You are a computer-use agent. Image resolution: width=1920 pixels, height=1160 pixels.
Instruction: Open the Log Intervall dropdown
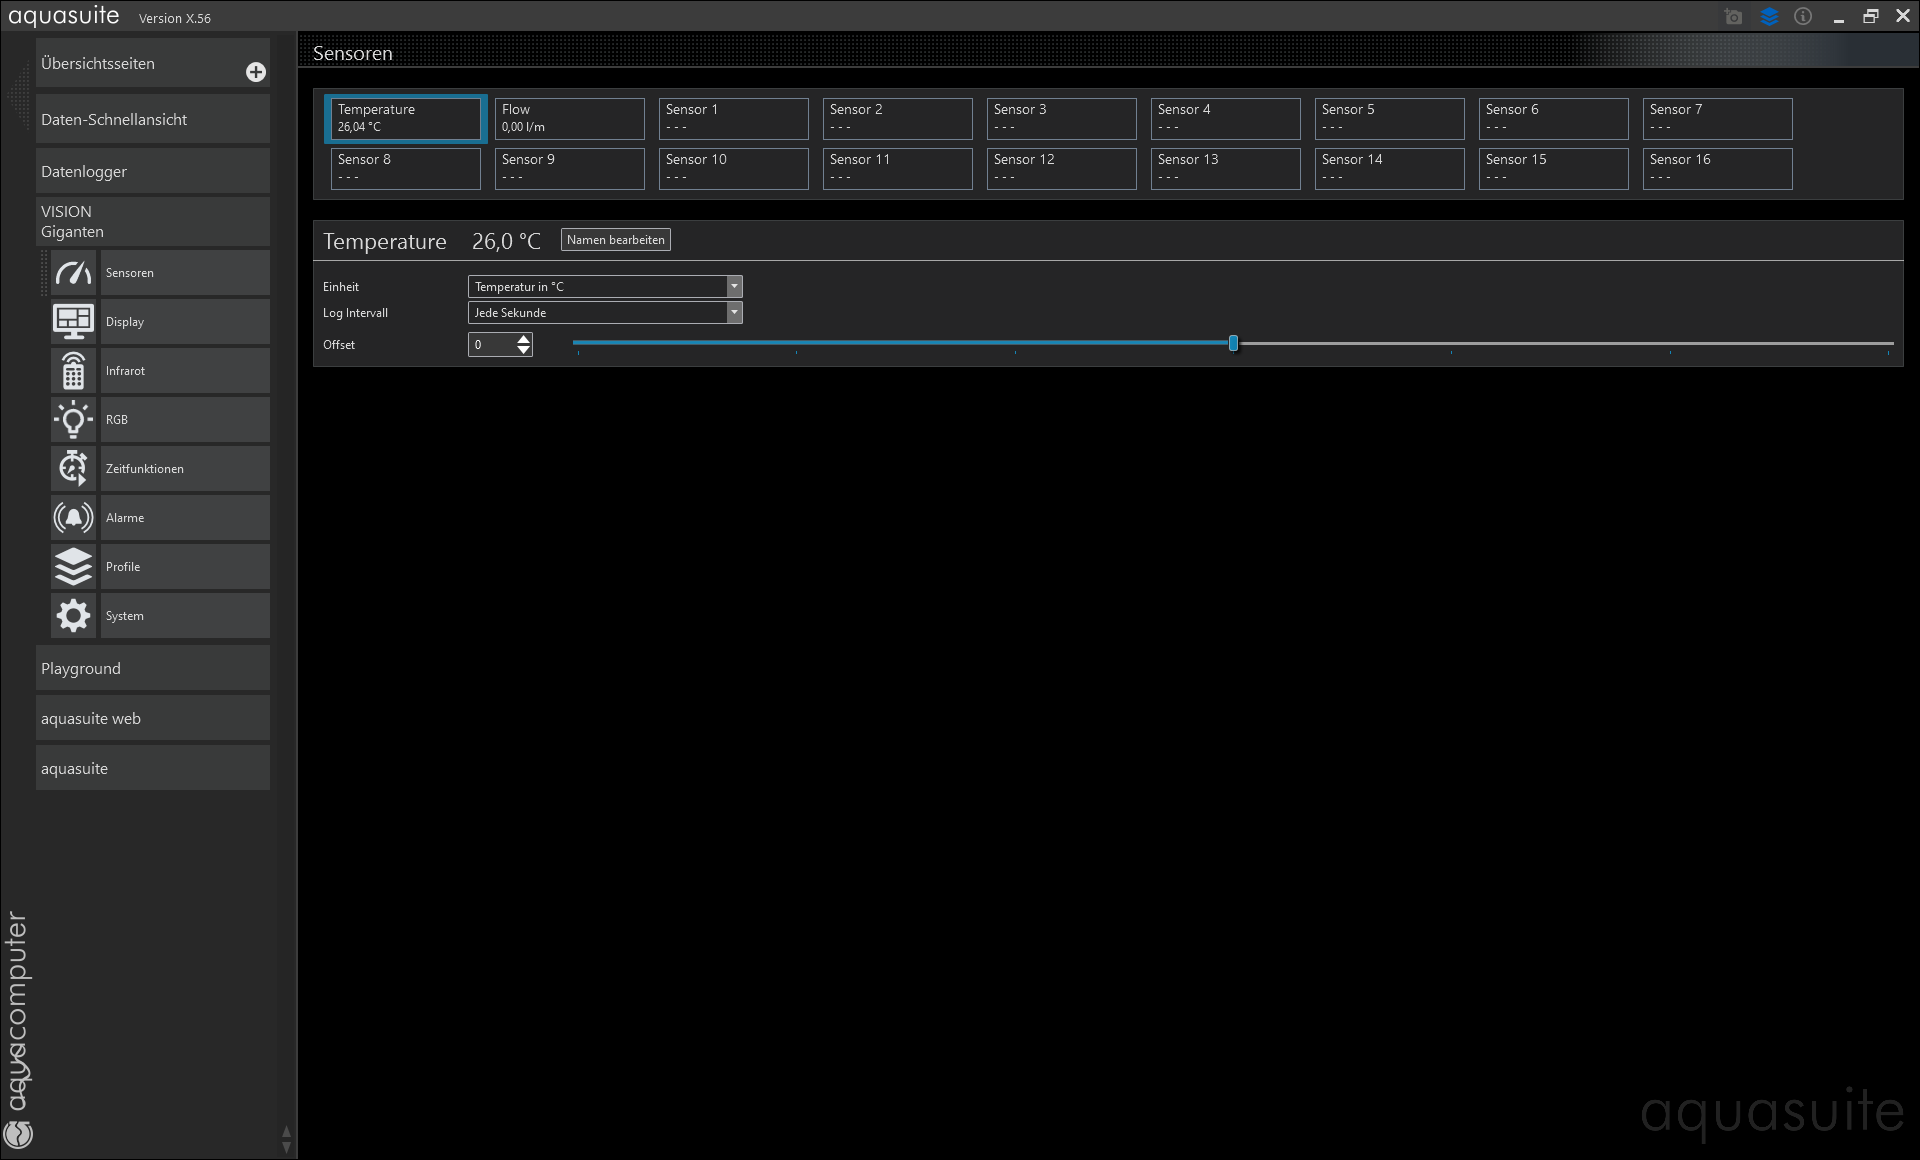click(734, 313)
